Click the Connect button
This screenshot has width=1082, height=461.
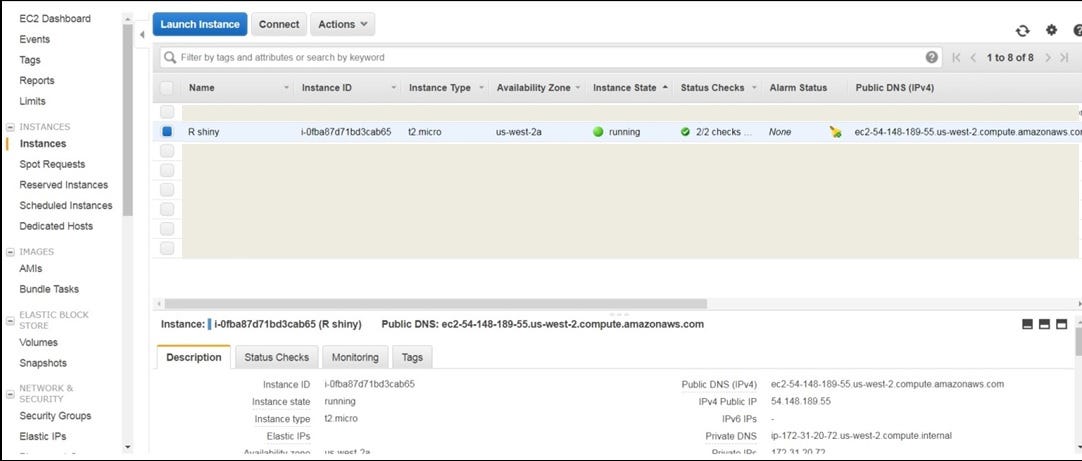coord(279,24)
